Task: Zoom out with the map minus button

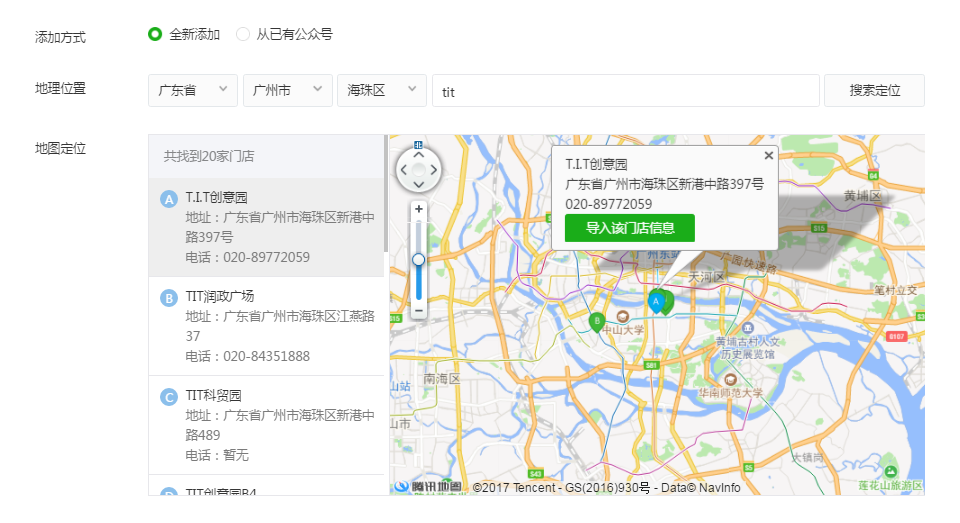Action: tap(418, 311)
